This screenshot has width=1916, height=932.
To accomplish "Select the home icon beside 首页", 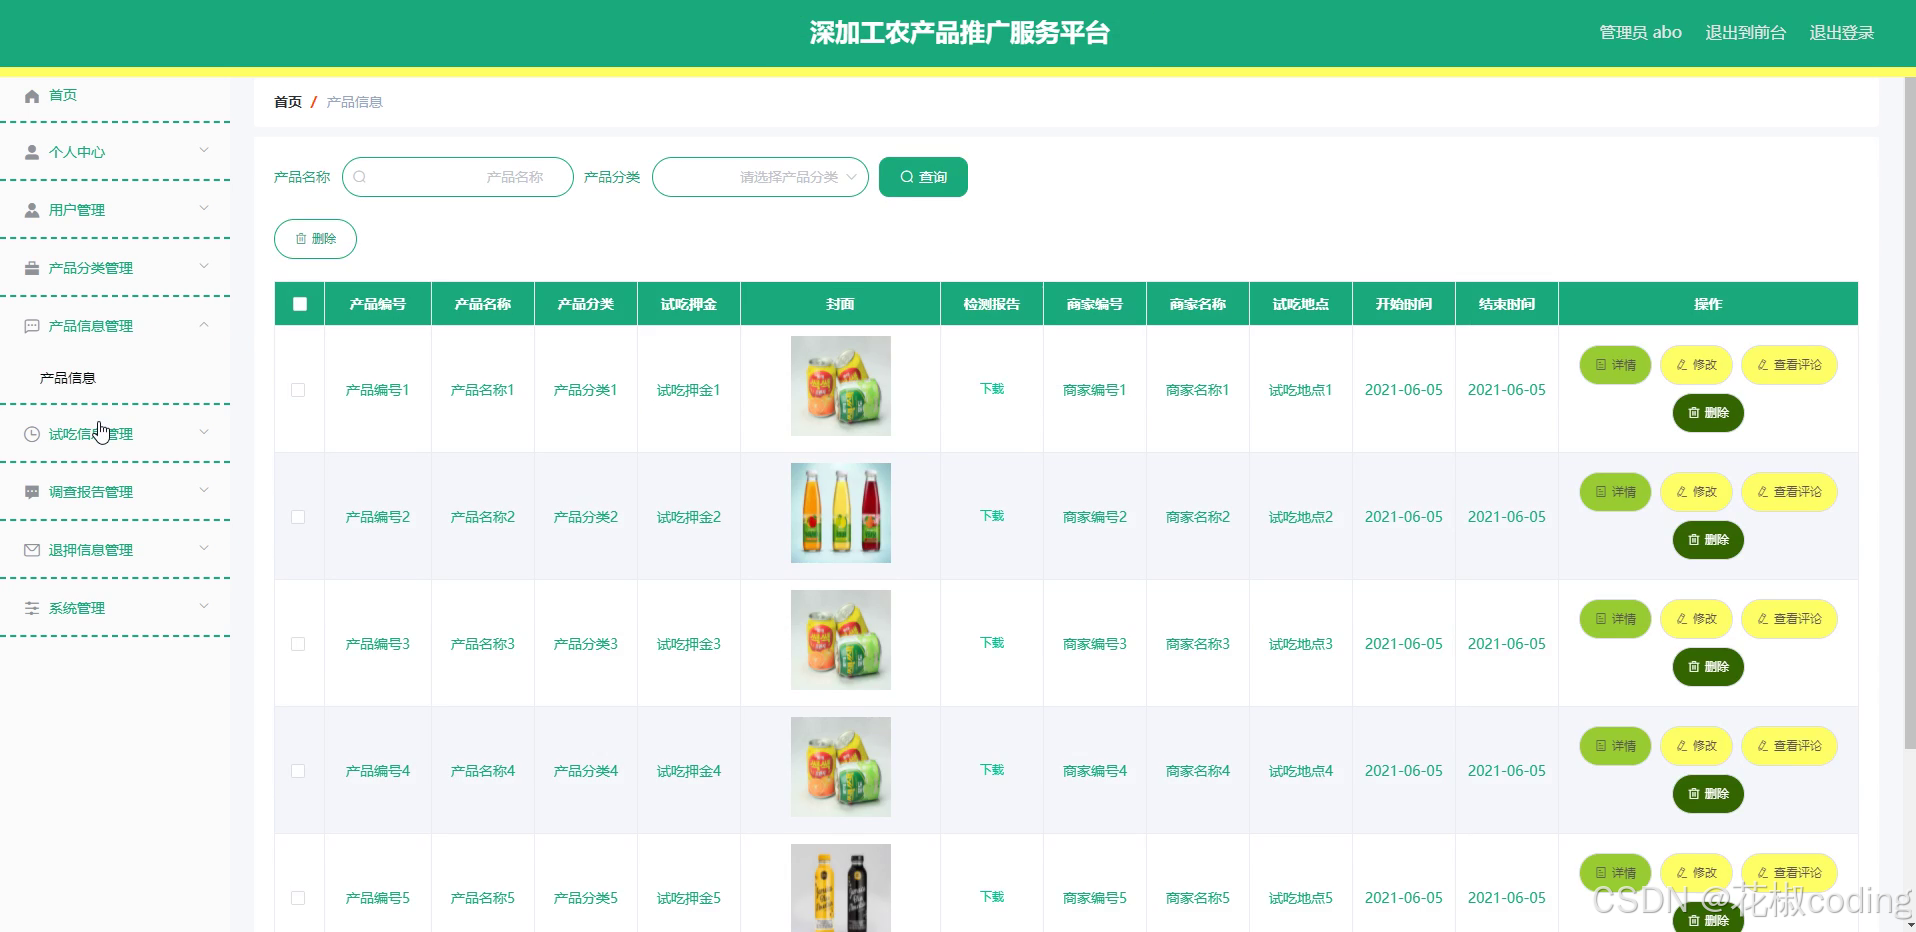I will (x=30, y=95).
